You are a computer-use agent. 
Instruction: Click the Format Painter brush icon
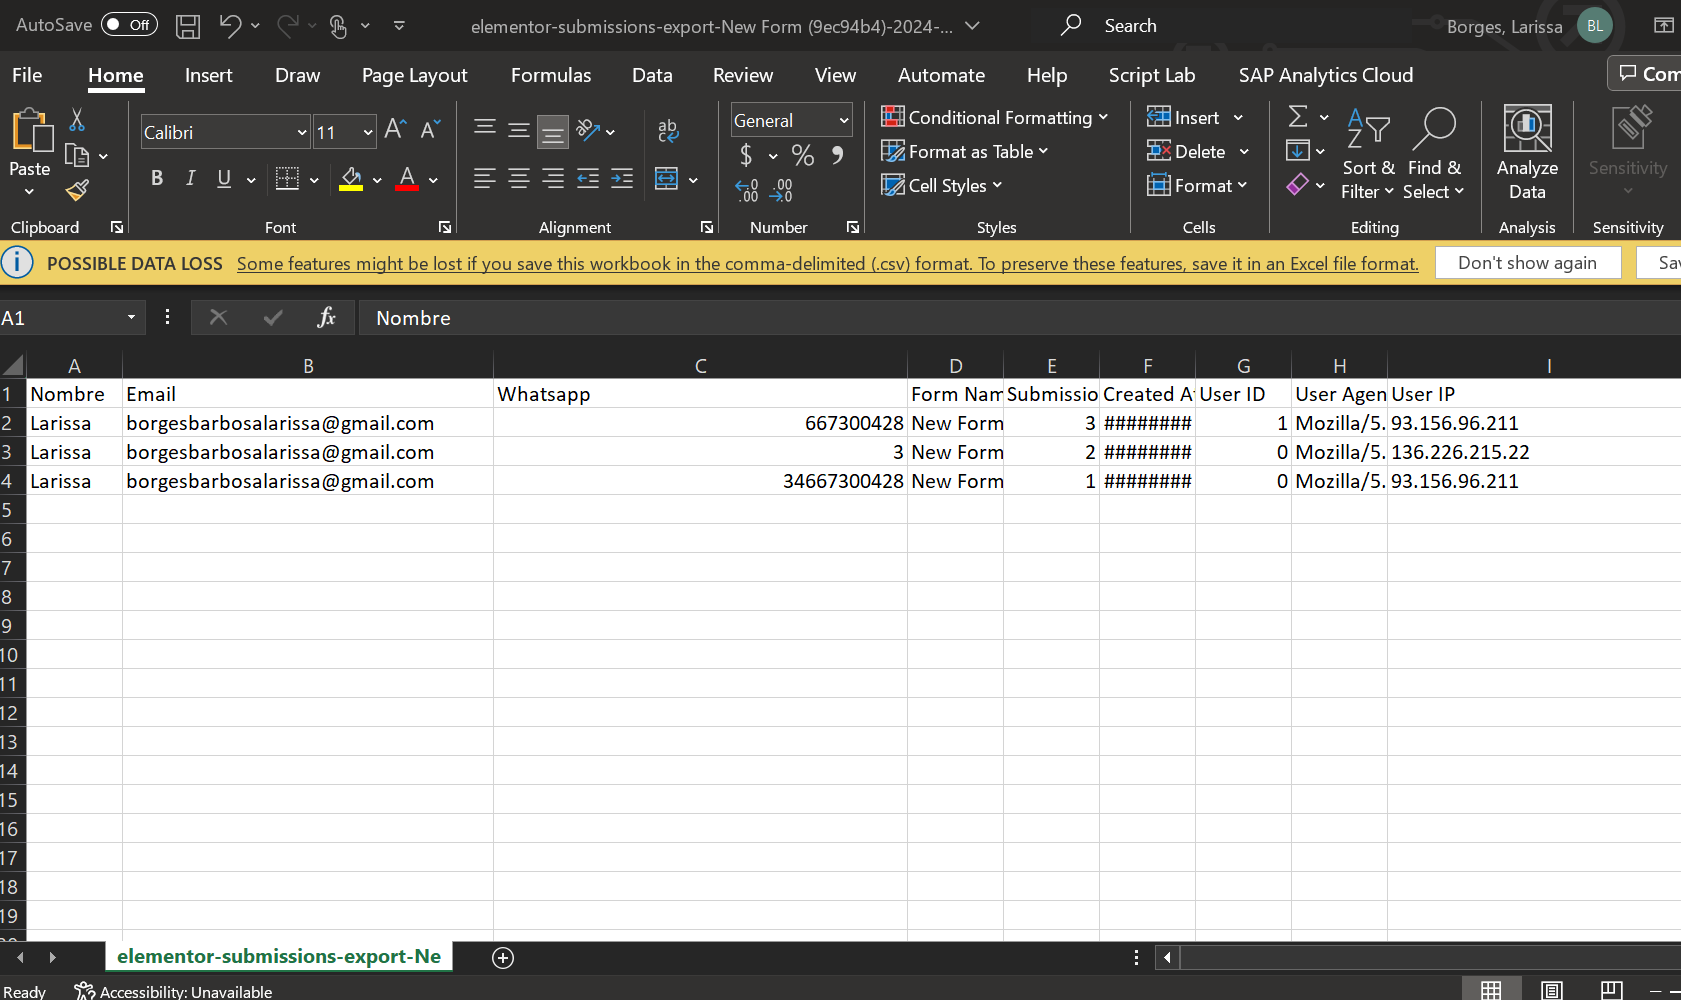click(x=77, y=190)
